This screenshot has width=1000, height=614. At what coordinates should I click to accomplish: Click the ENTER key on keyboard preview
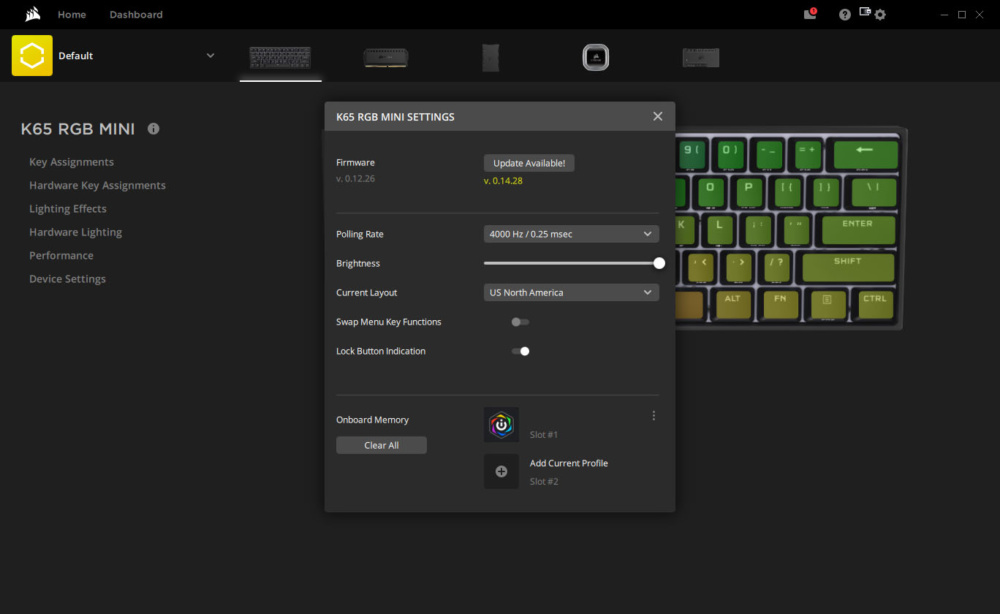[858, 229]
